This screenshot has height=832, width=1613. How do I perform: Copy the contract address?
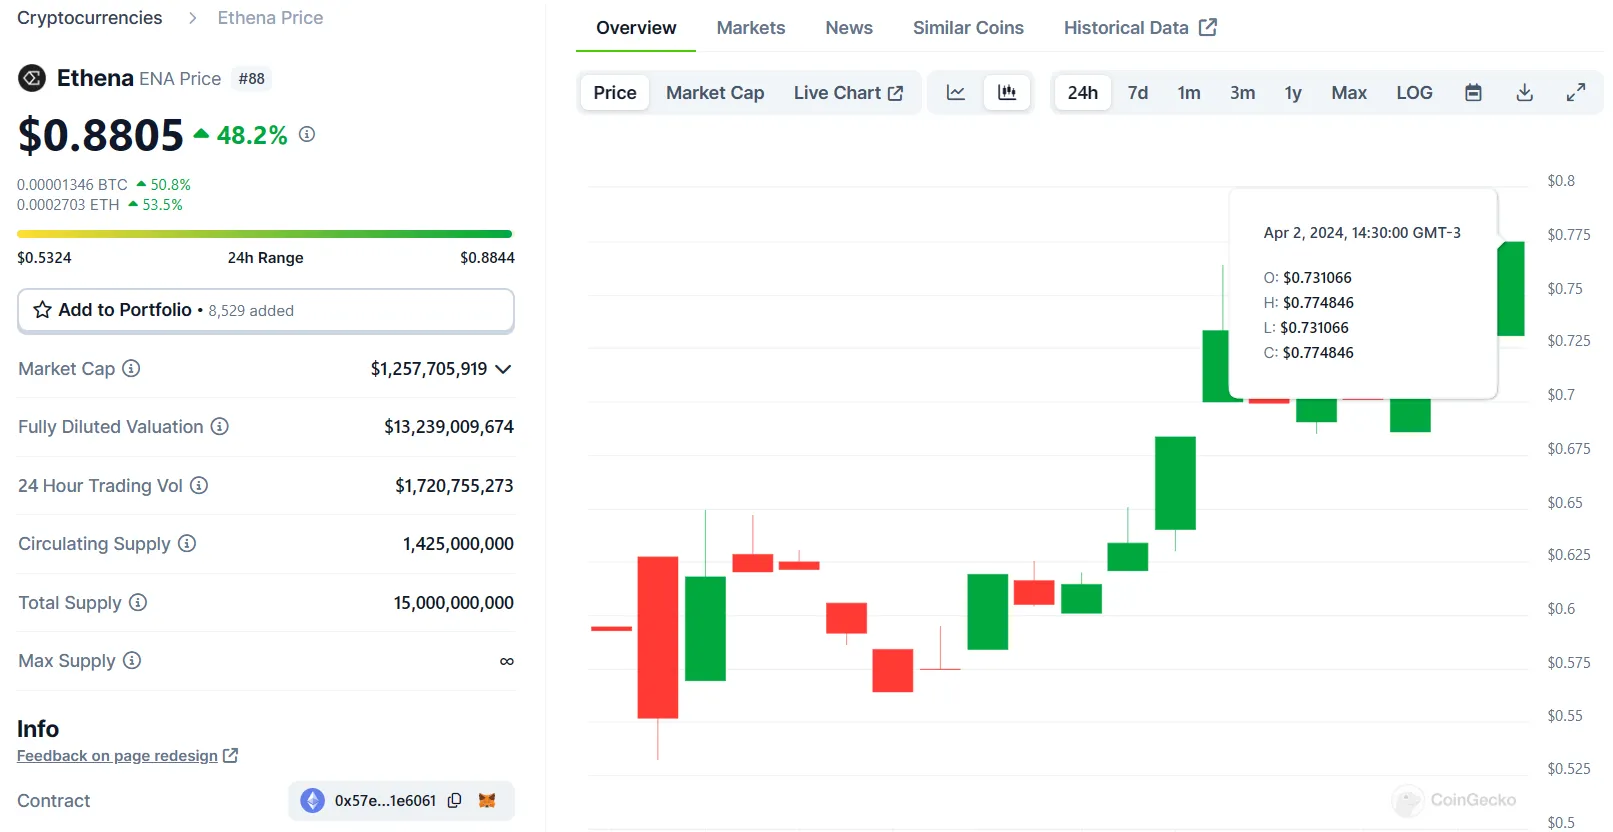tap(455, 801)
